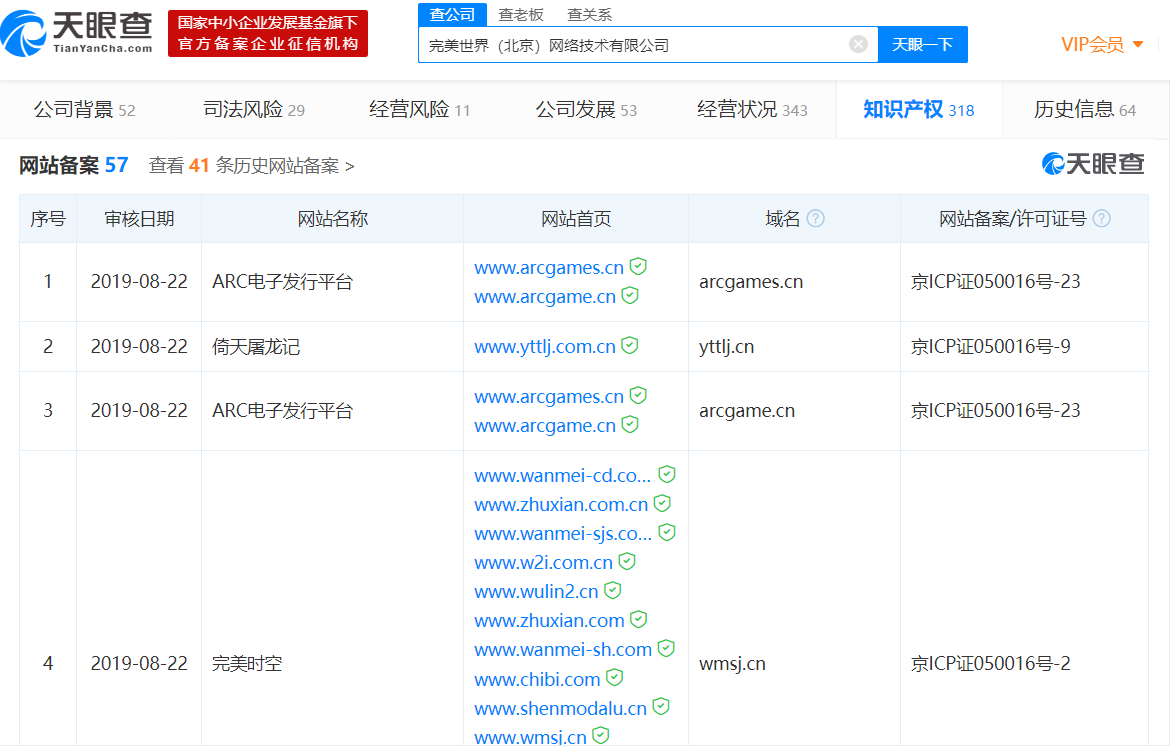Click the 天眼一下 search button
Viewport: 1170px width, 746px height.
coord(922,45)
